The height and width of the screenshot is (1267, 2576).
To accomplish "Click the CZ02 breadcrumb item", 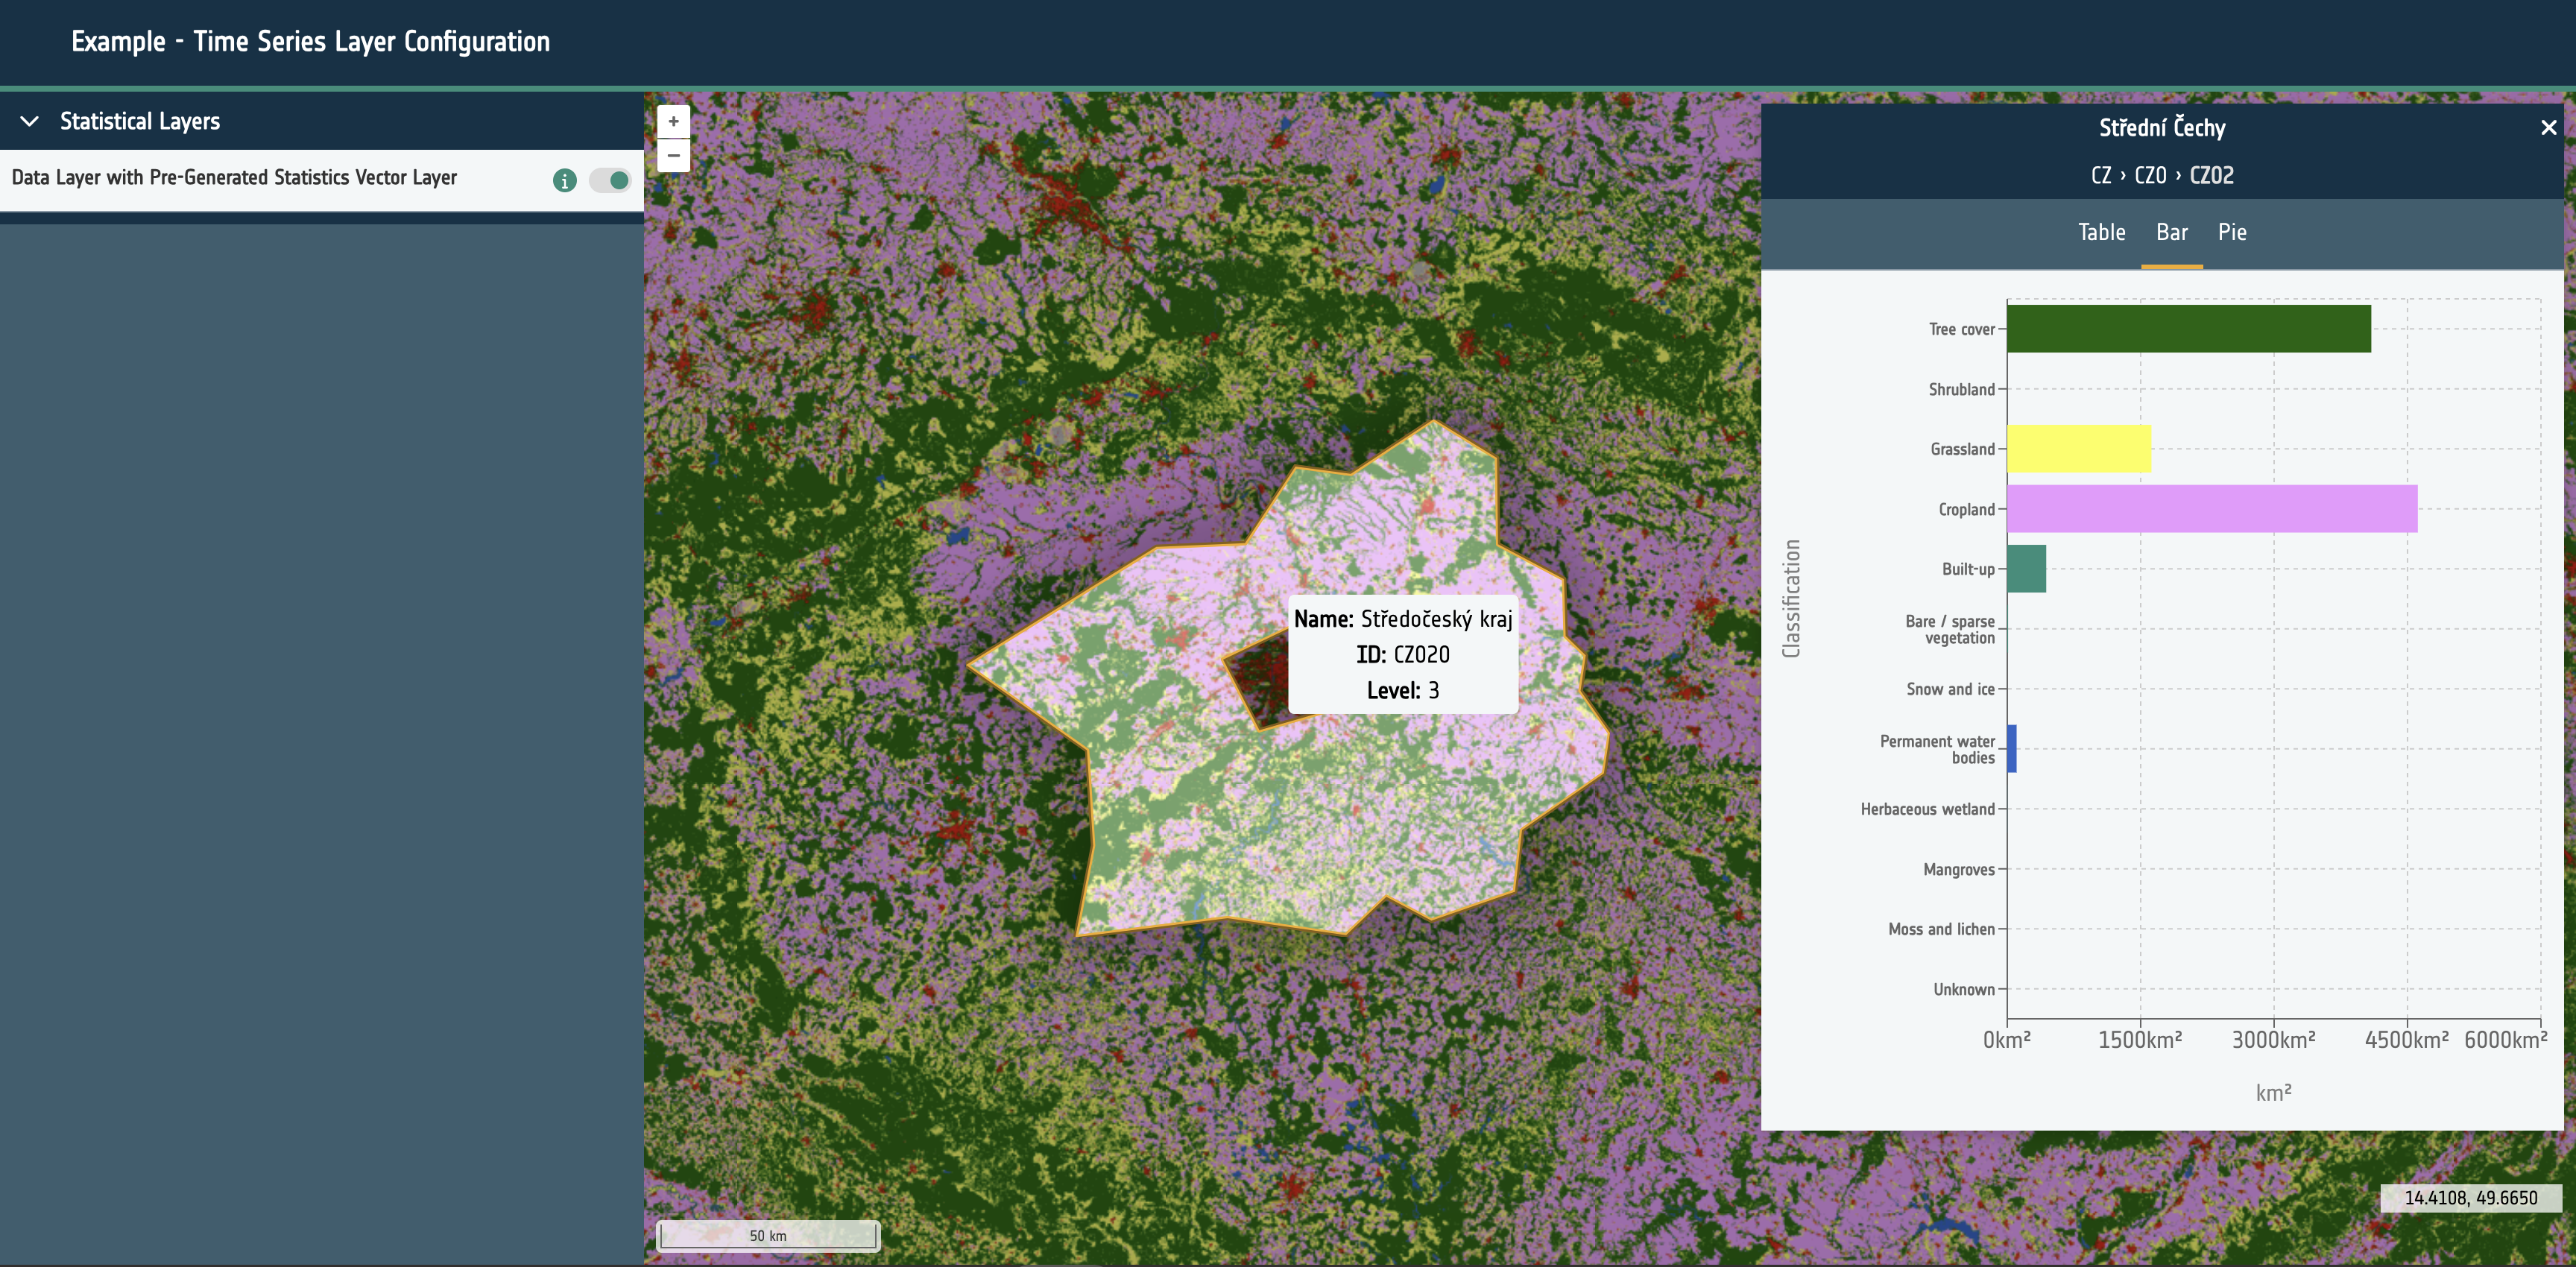I will point(2211,175).
